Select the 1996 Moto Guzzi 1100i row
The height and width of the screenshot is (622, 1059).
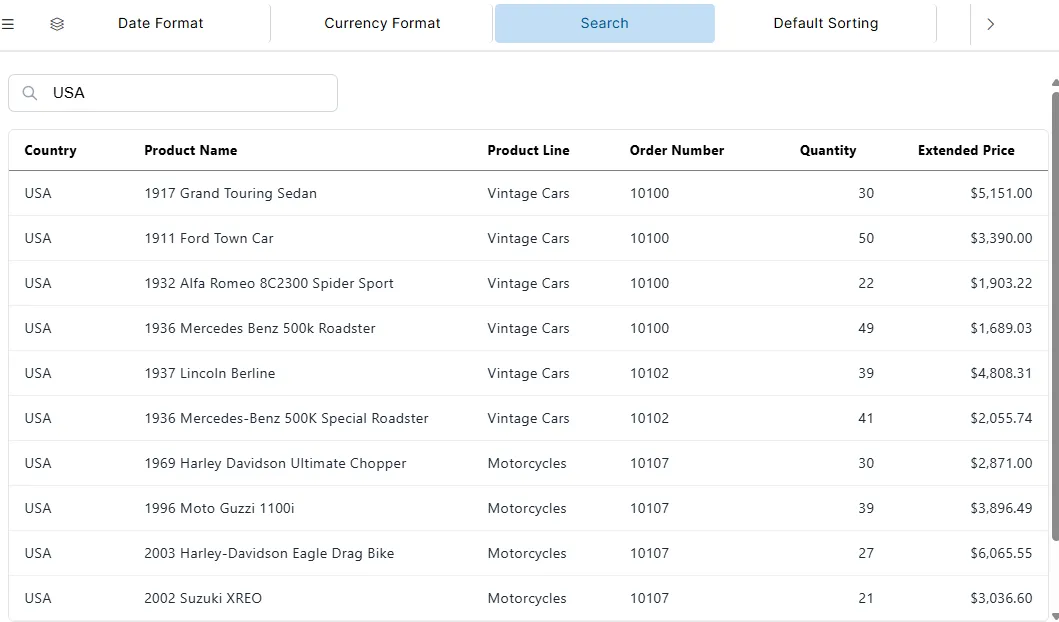400,508
